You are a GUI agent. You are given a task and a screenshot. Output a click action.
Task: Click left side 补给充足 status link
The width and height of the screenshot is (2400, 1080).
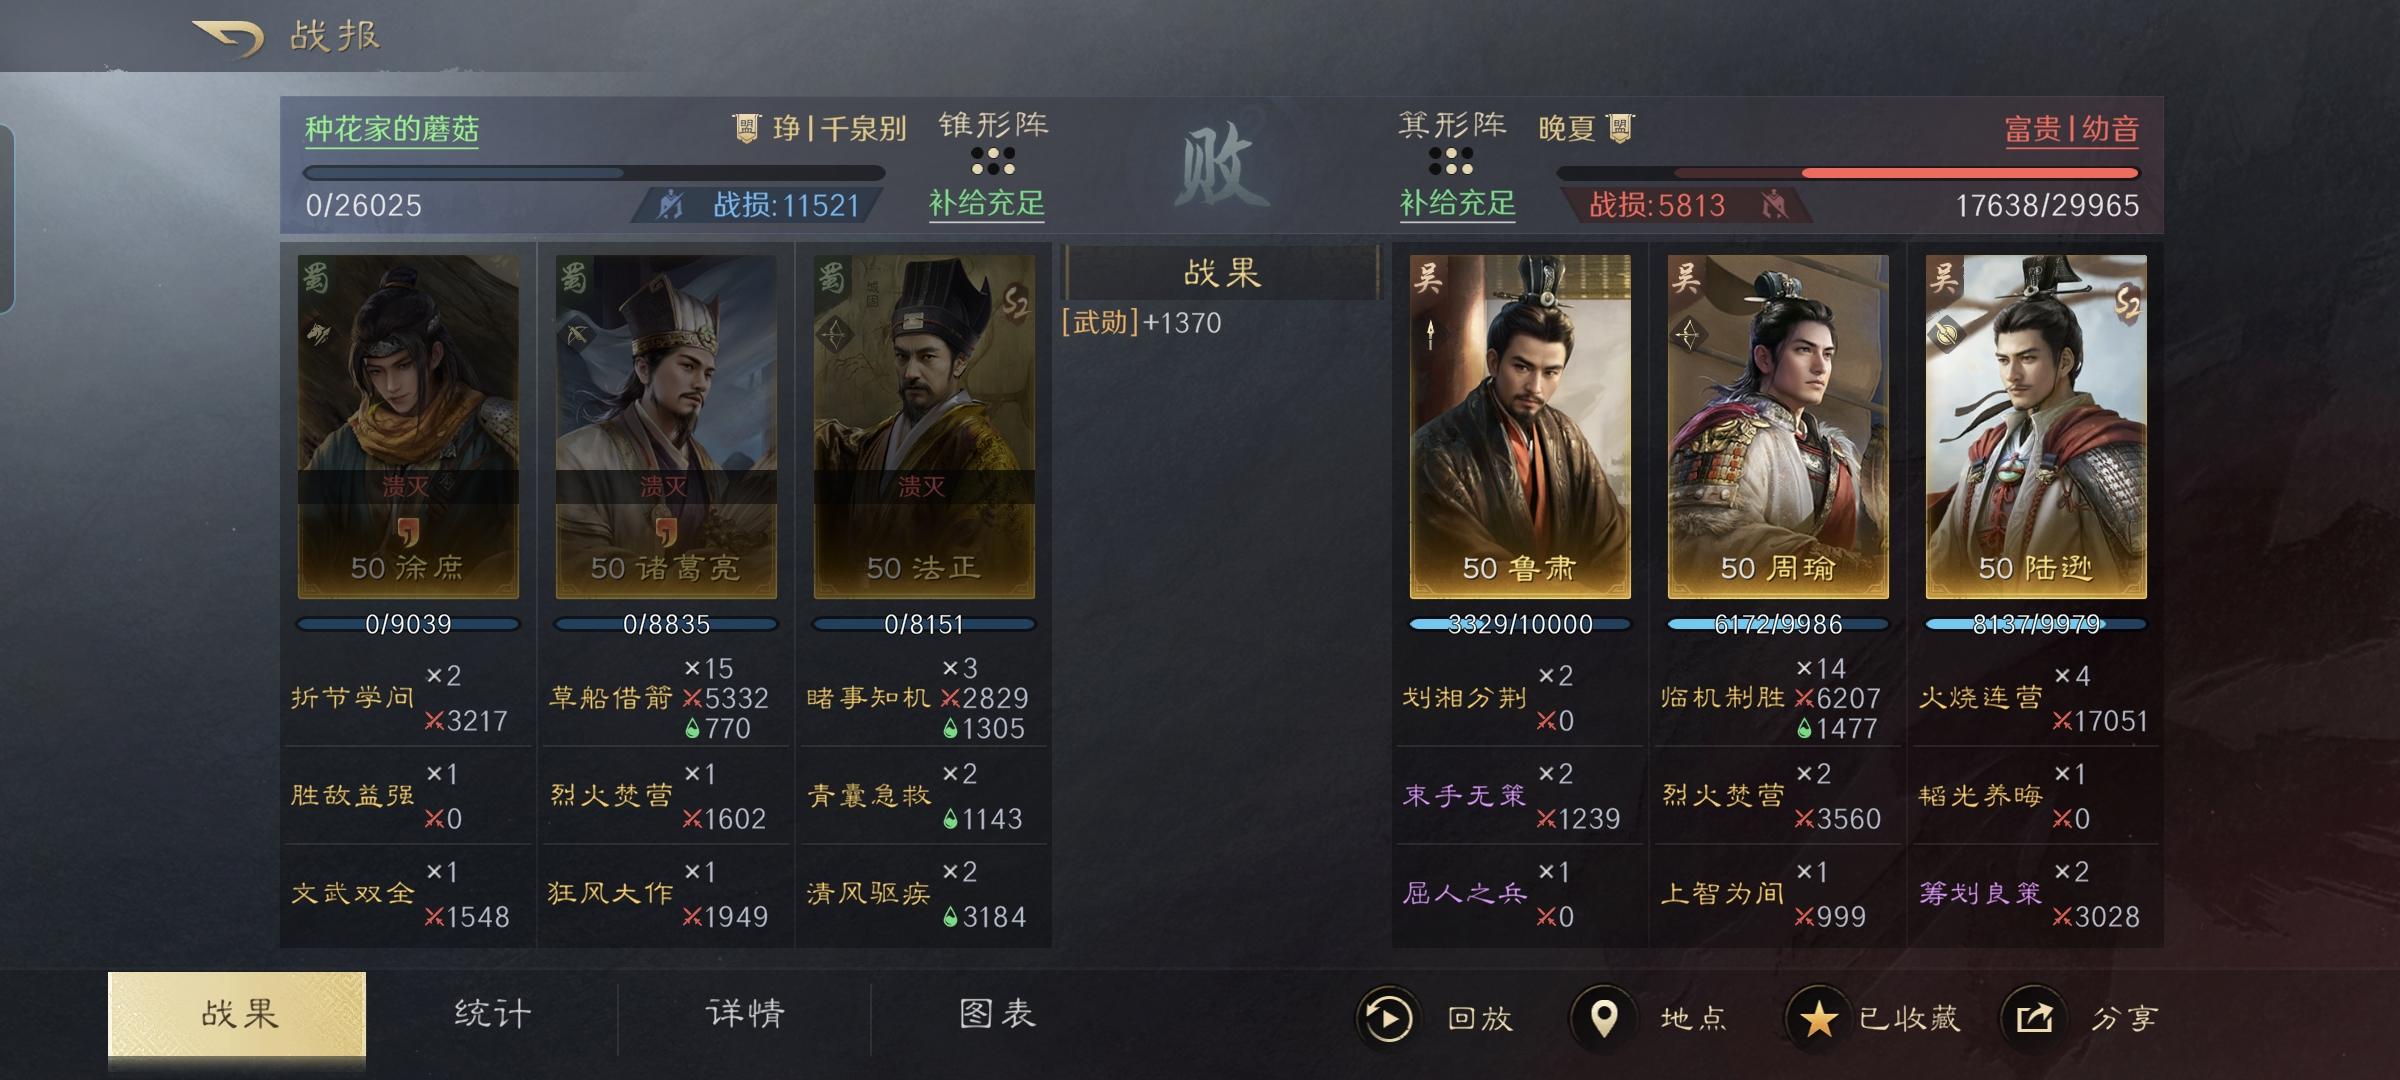986,204
